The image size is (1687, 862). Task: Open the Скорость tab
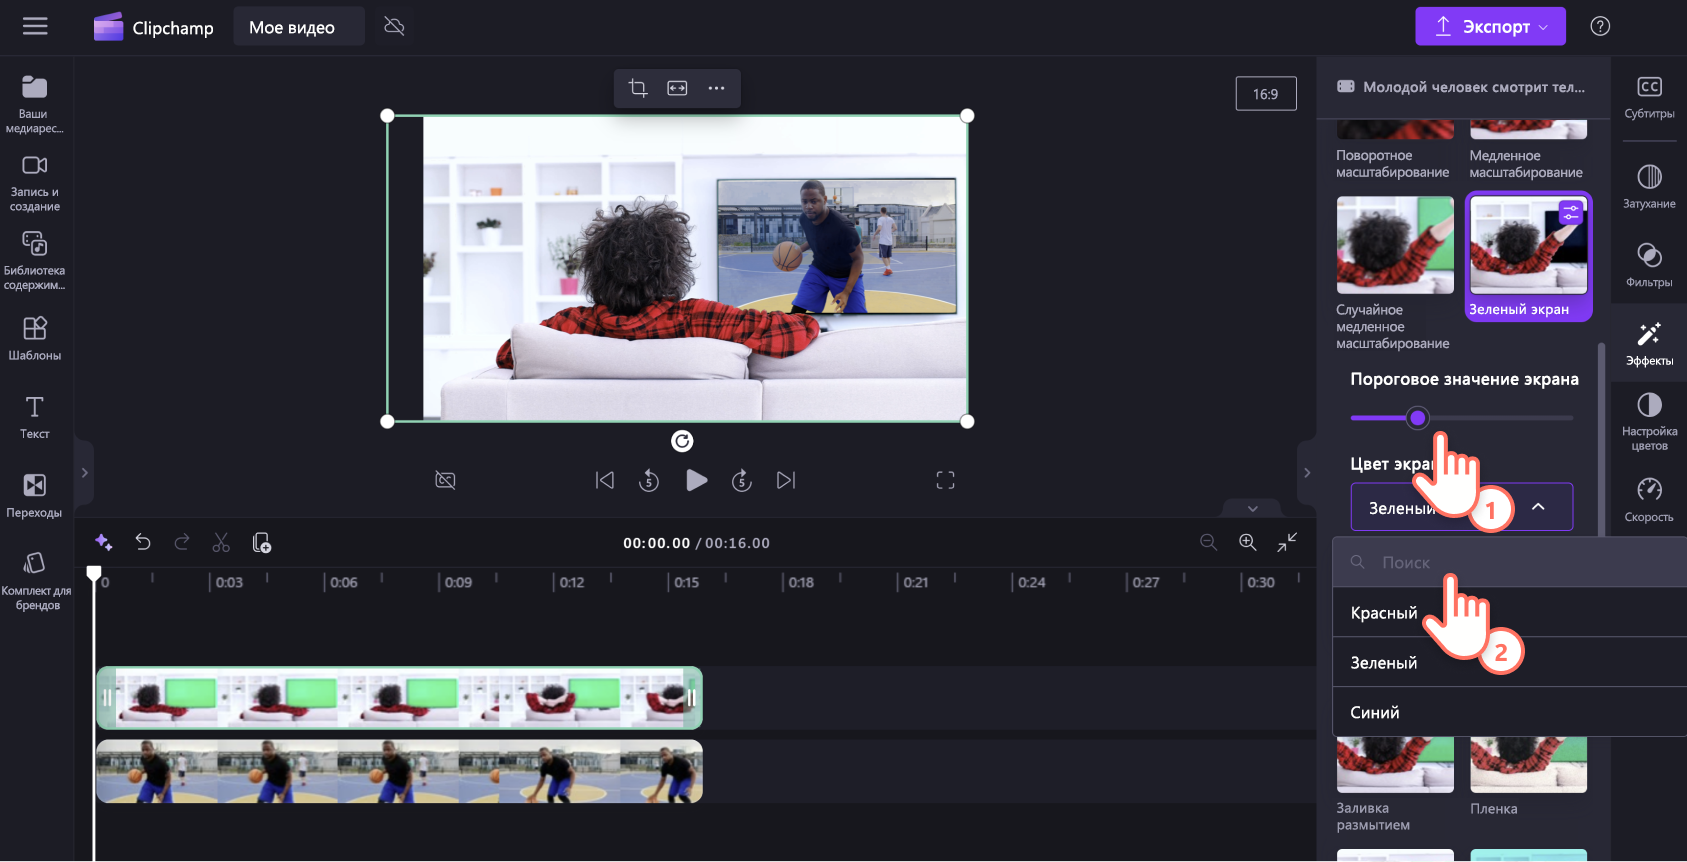pyautogui.click(x=1649, y=501)
